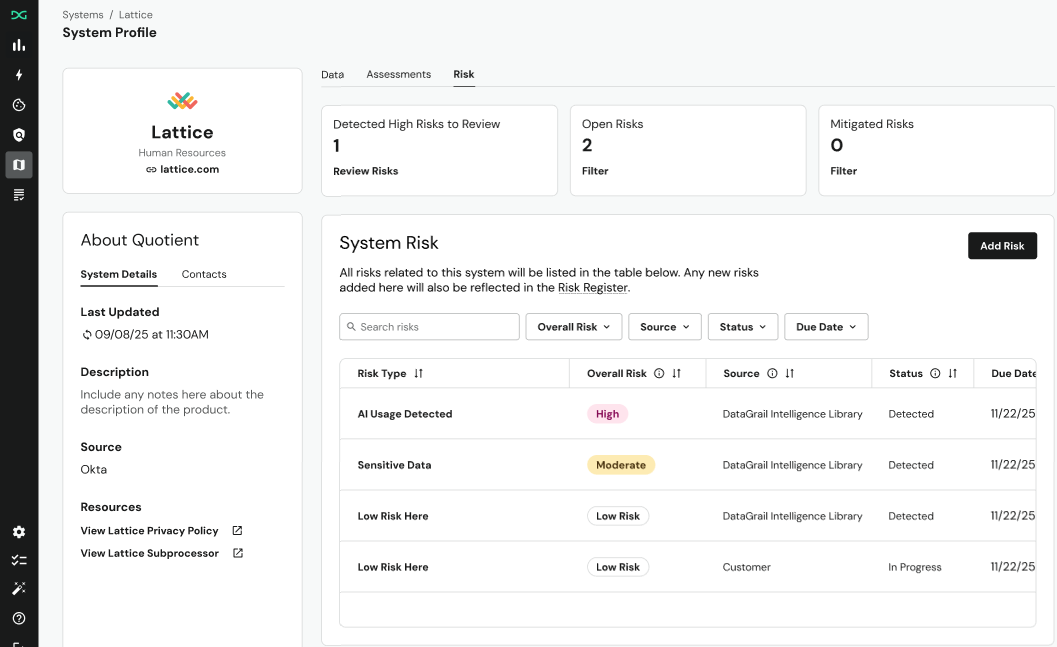Open the analytics bar chart icon in sidebar

[19, 45]
